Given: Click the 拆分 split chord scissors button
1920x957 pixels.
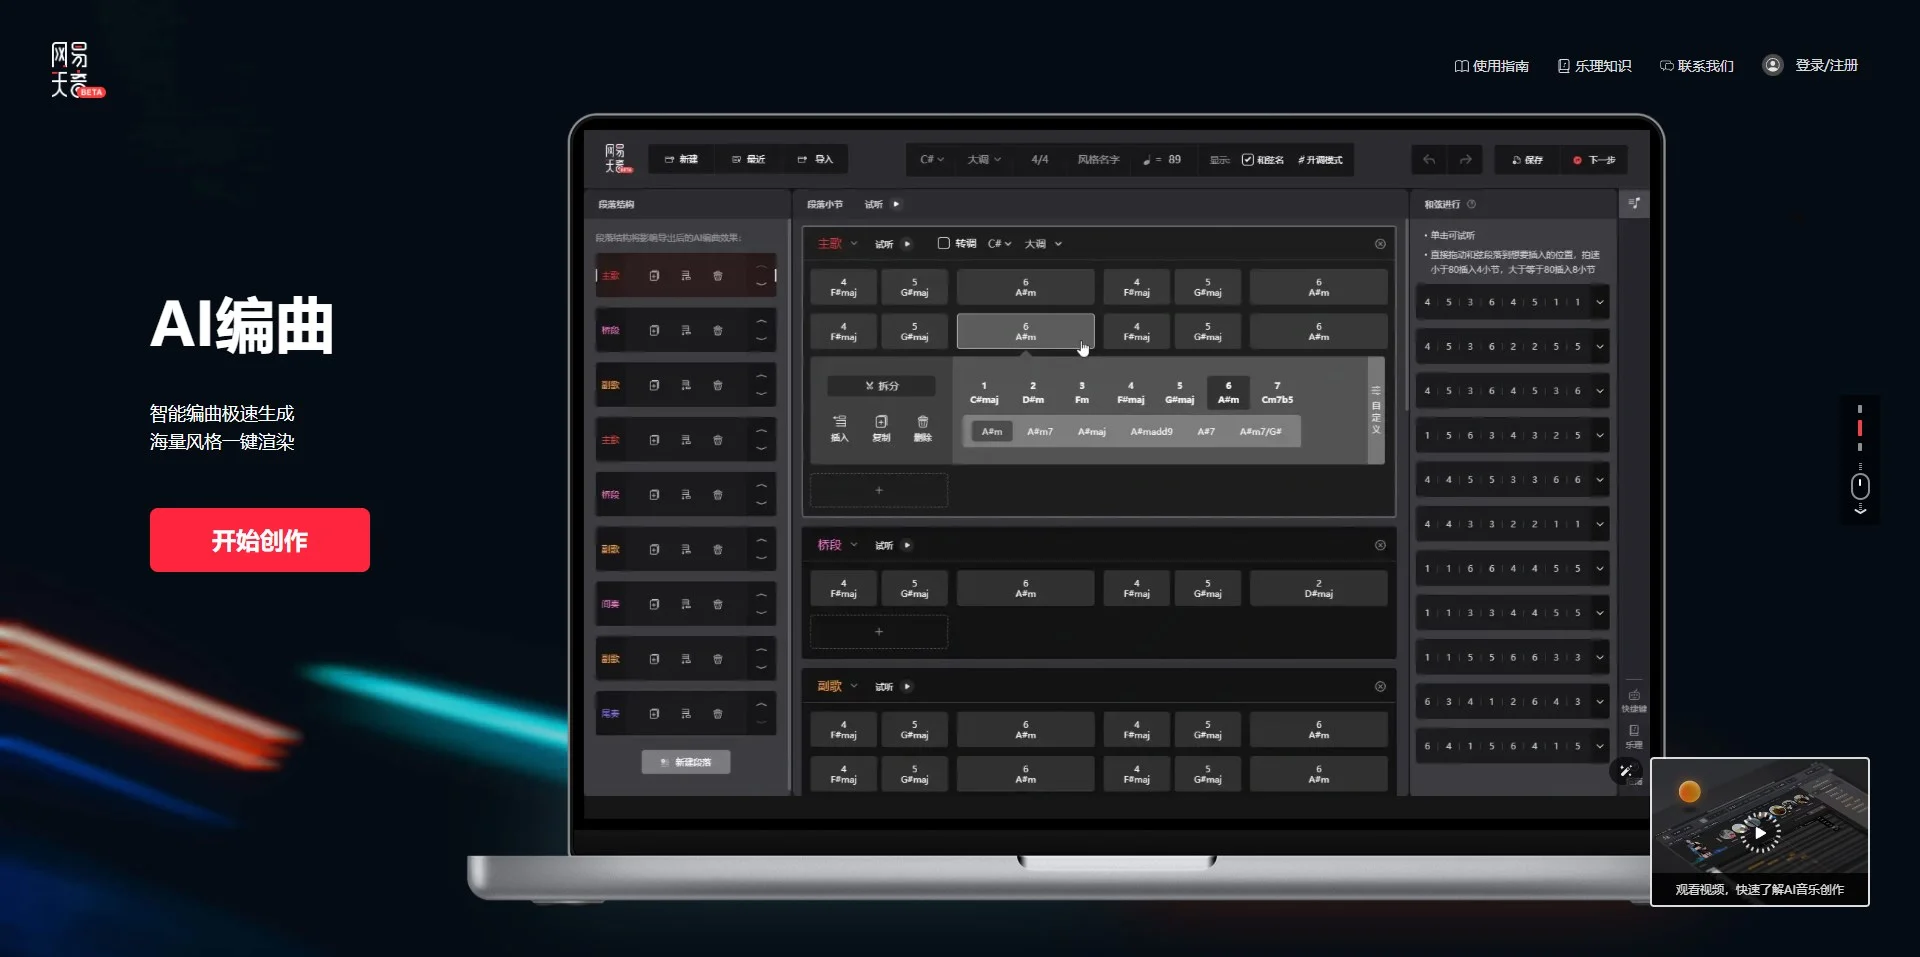Looking at the screenshot, I should [881, 386].
